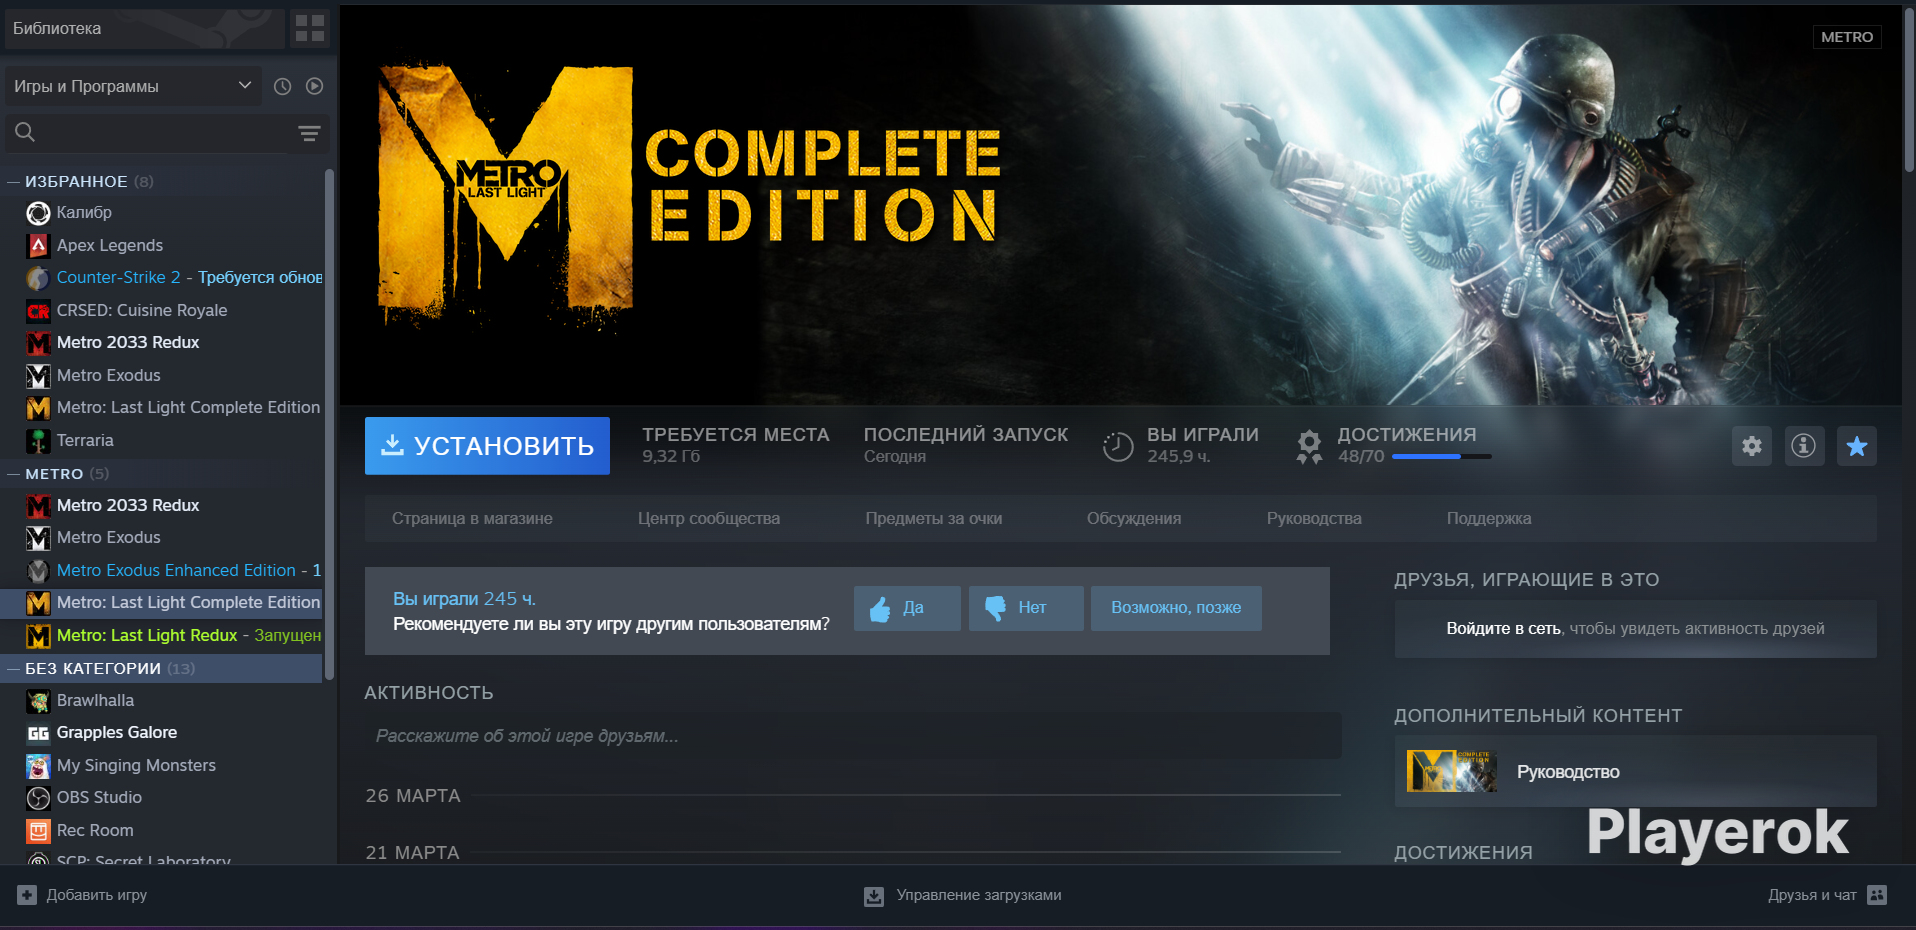The height and width of the screenshot is (930, 1916).
Task: Open Управление загрузками downloads manager
Action: pyautogui.click(x=963, y=896)
